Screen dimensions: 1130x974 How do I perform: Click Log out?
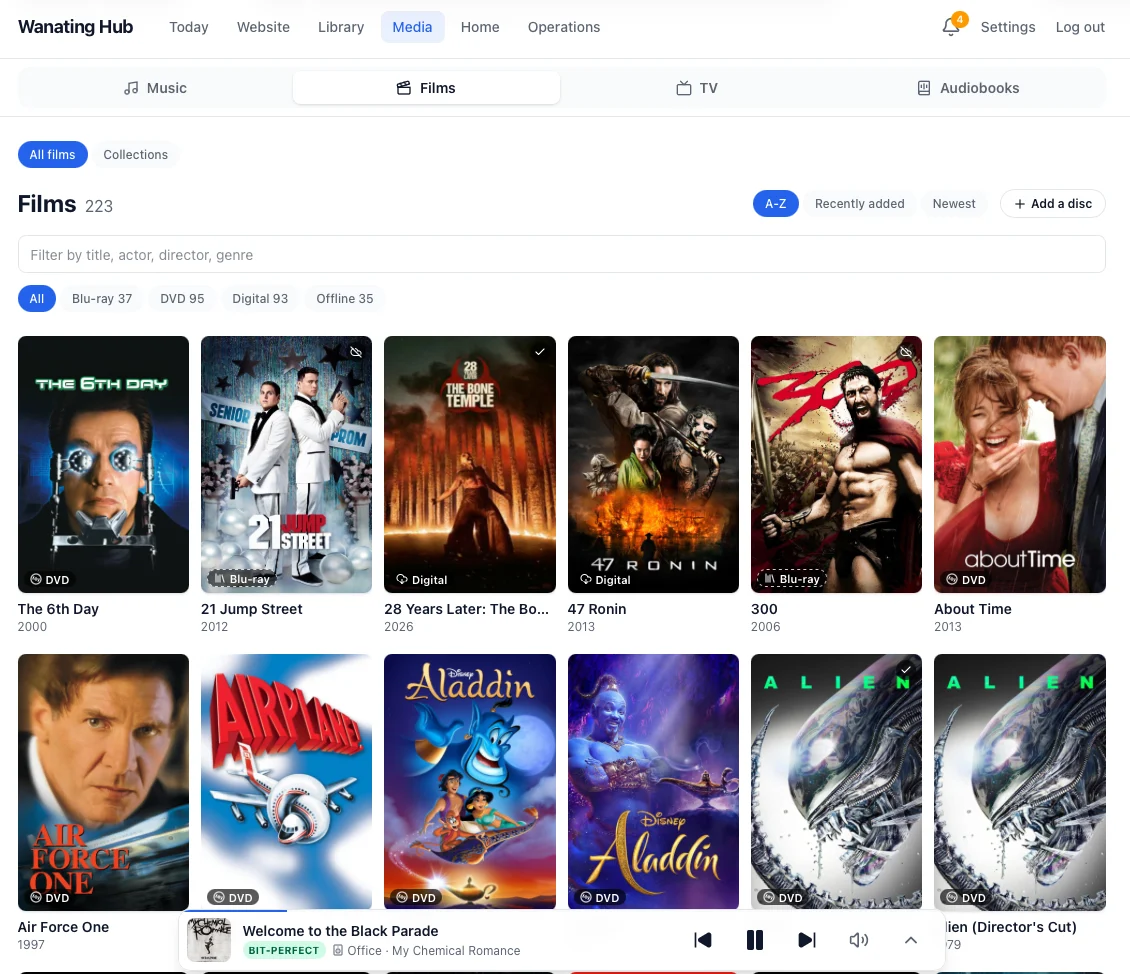coord(1080,27)
